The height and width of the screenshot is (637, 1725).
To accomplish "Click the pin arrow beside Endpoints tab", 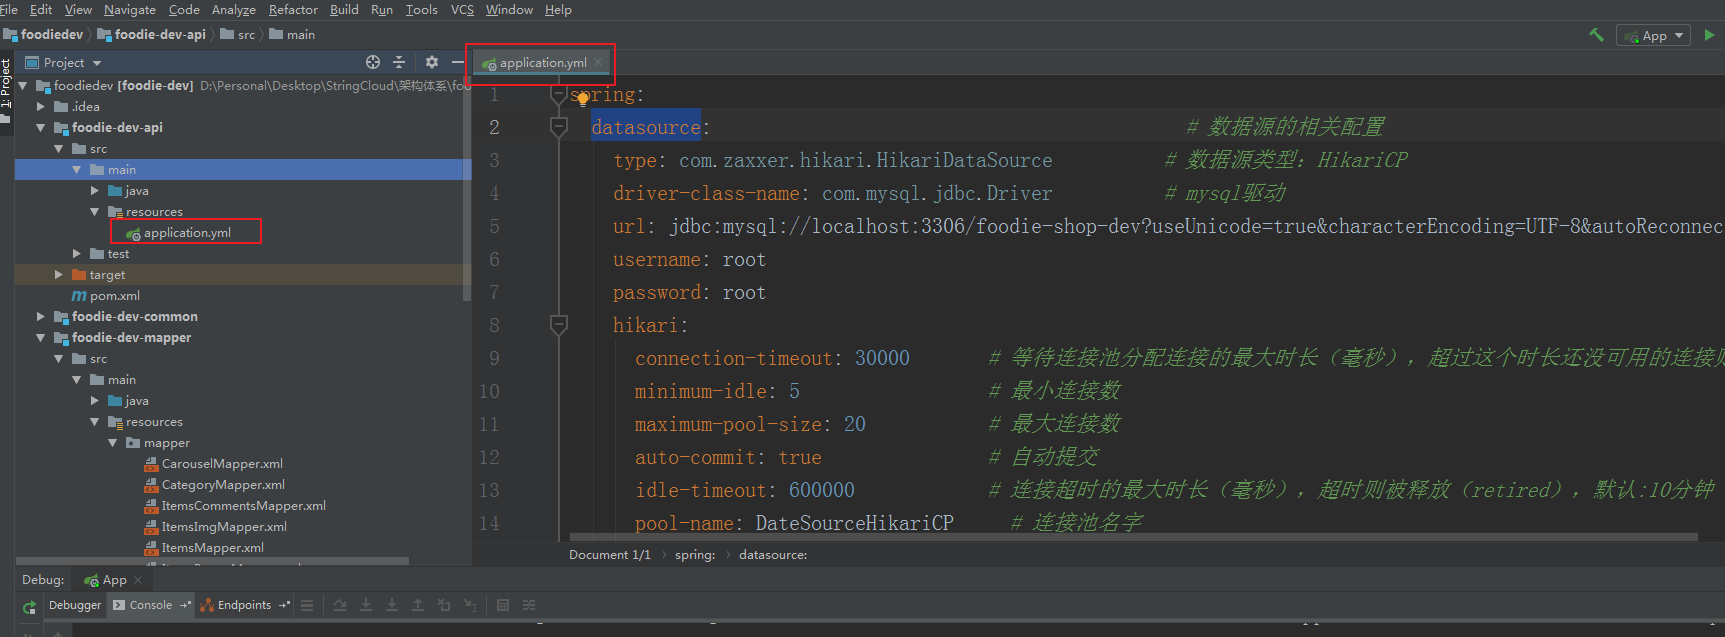I will 284,605.
